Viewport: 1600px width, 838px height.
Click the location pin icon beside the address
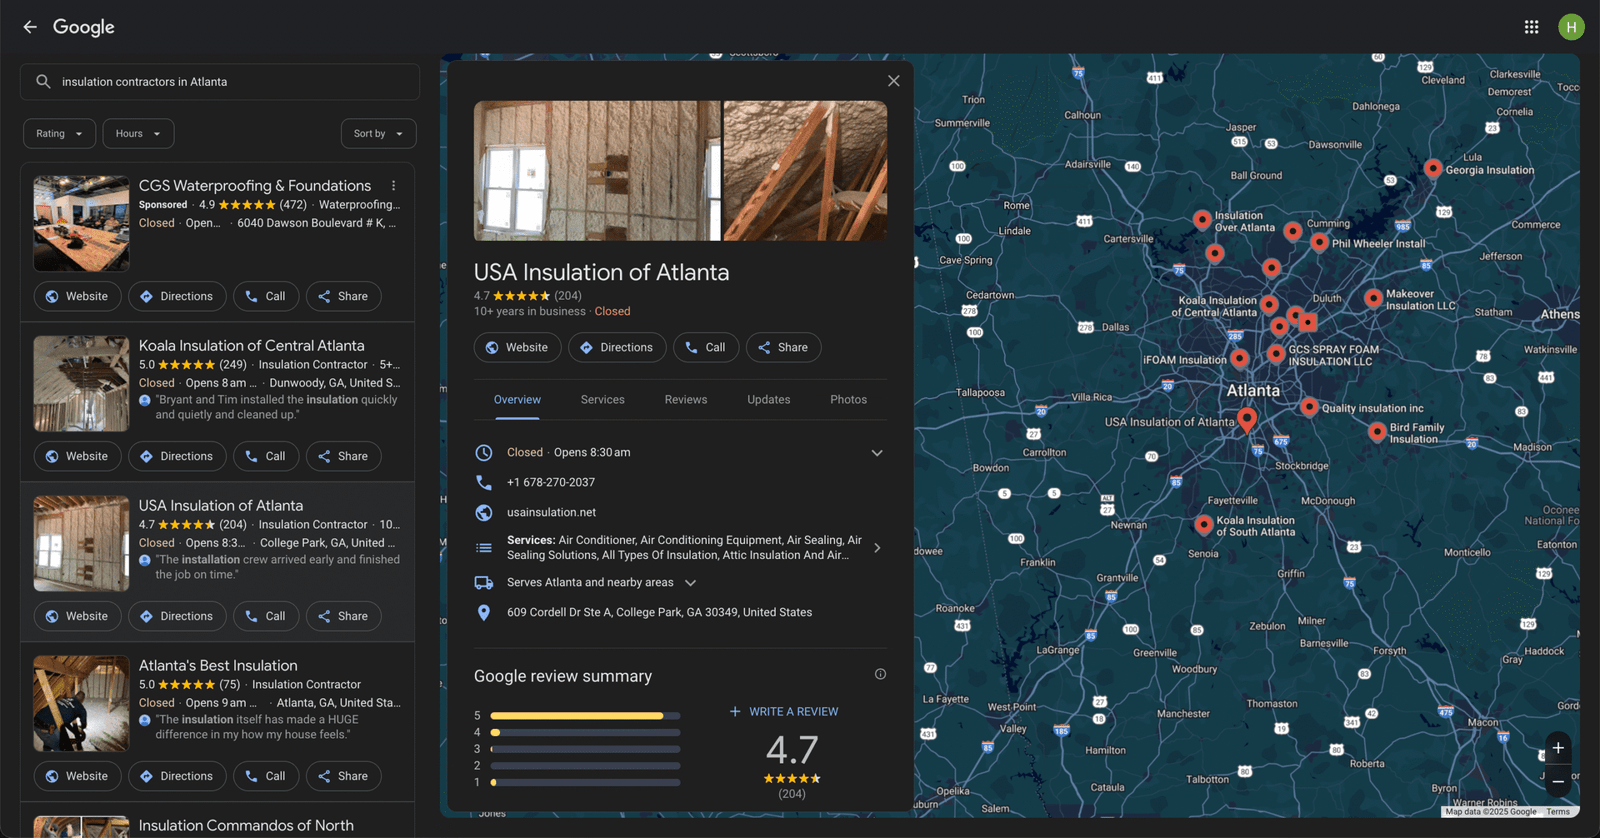pos(484,612)
